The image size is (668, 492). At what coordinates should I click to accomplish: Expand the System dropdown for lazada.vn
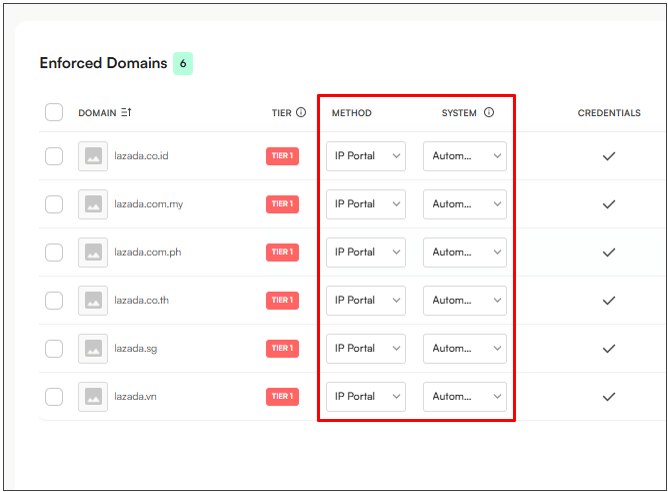[465, 397]
